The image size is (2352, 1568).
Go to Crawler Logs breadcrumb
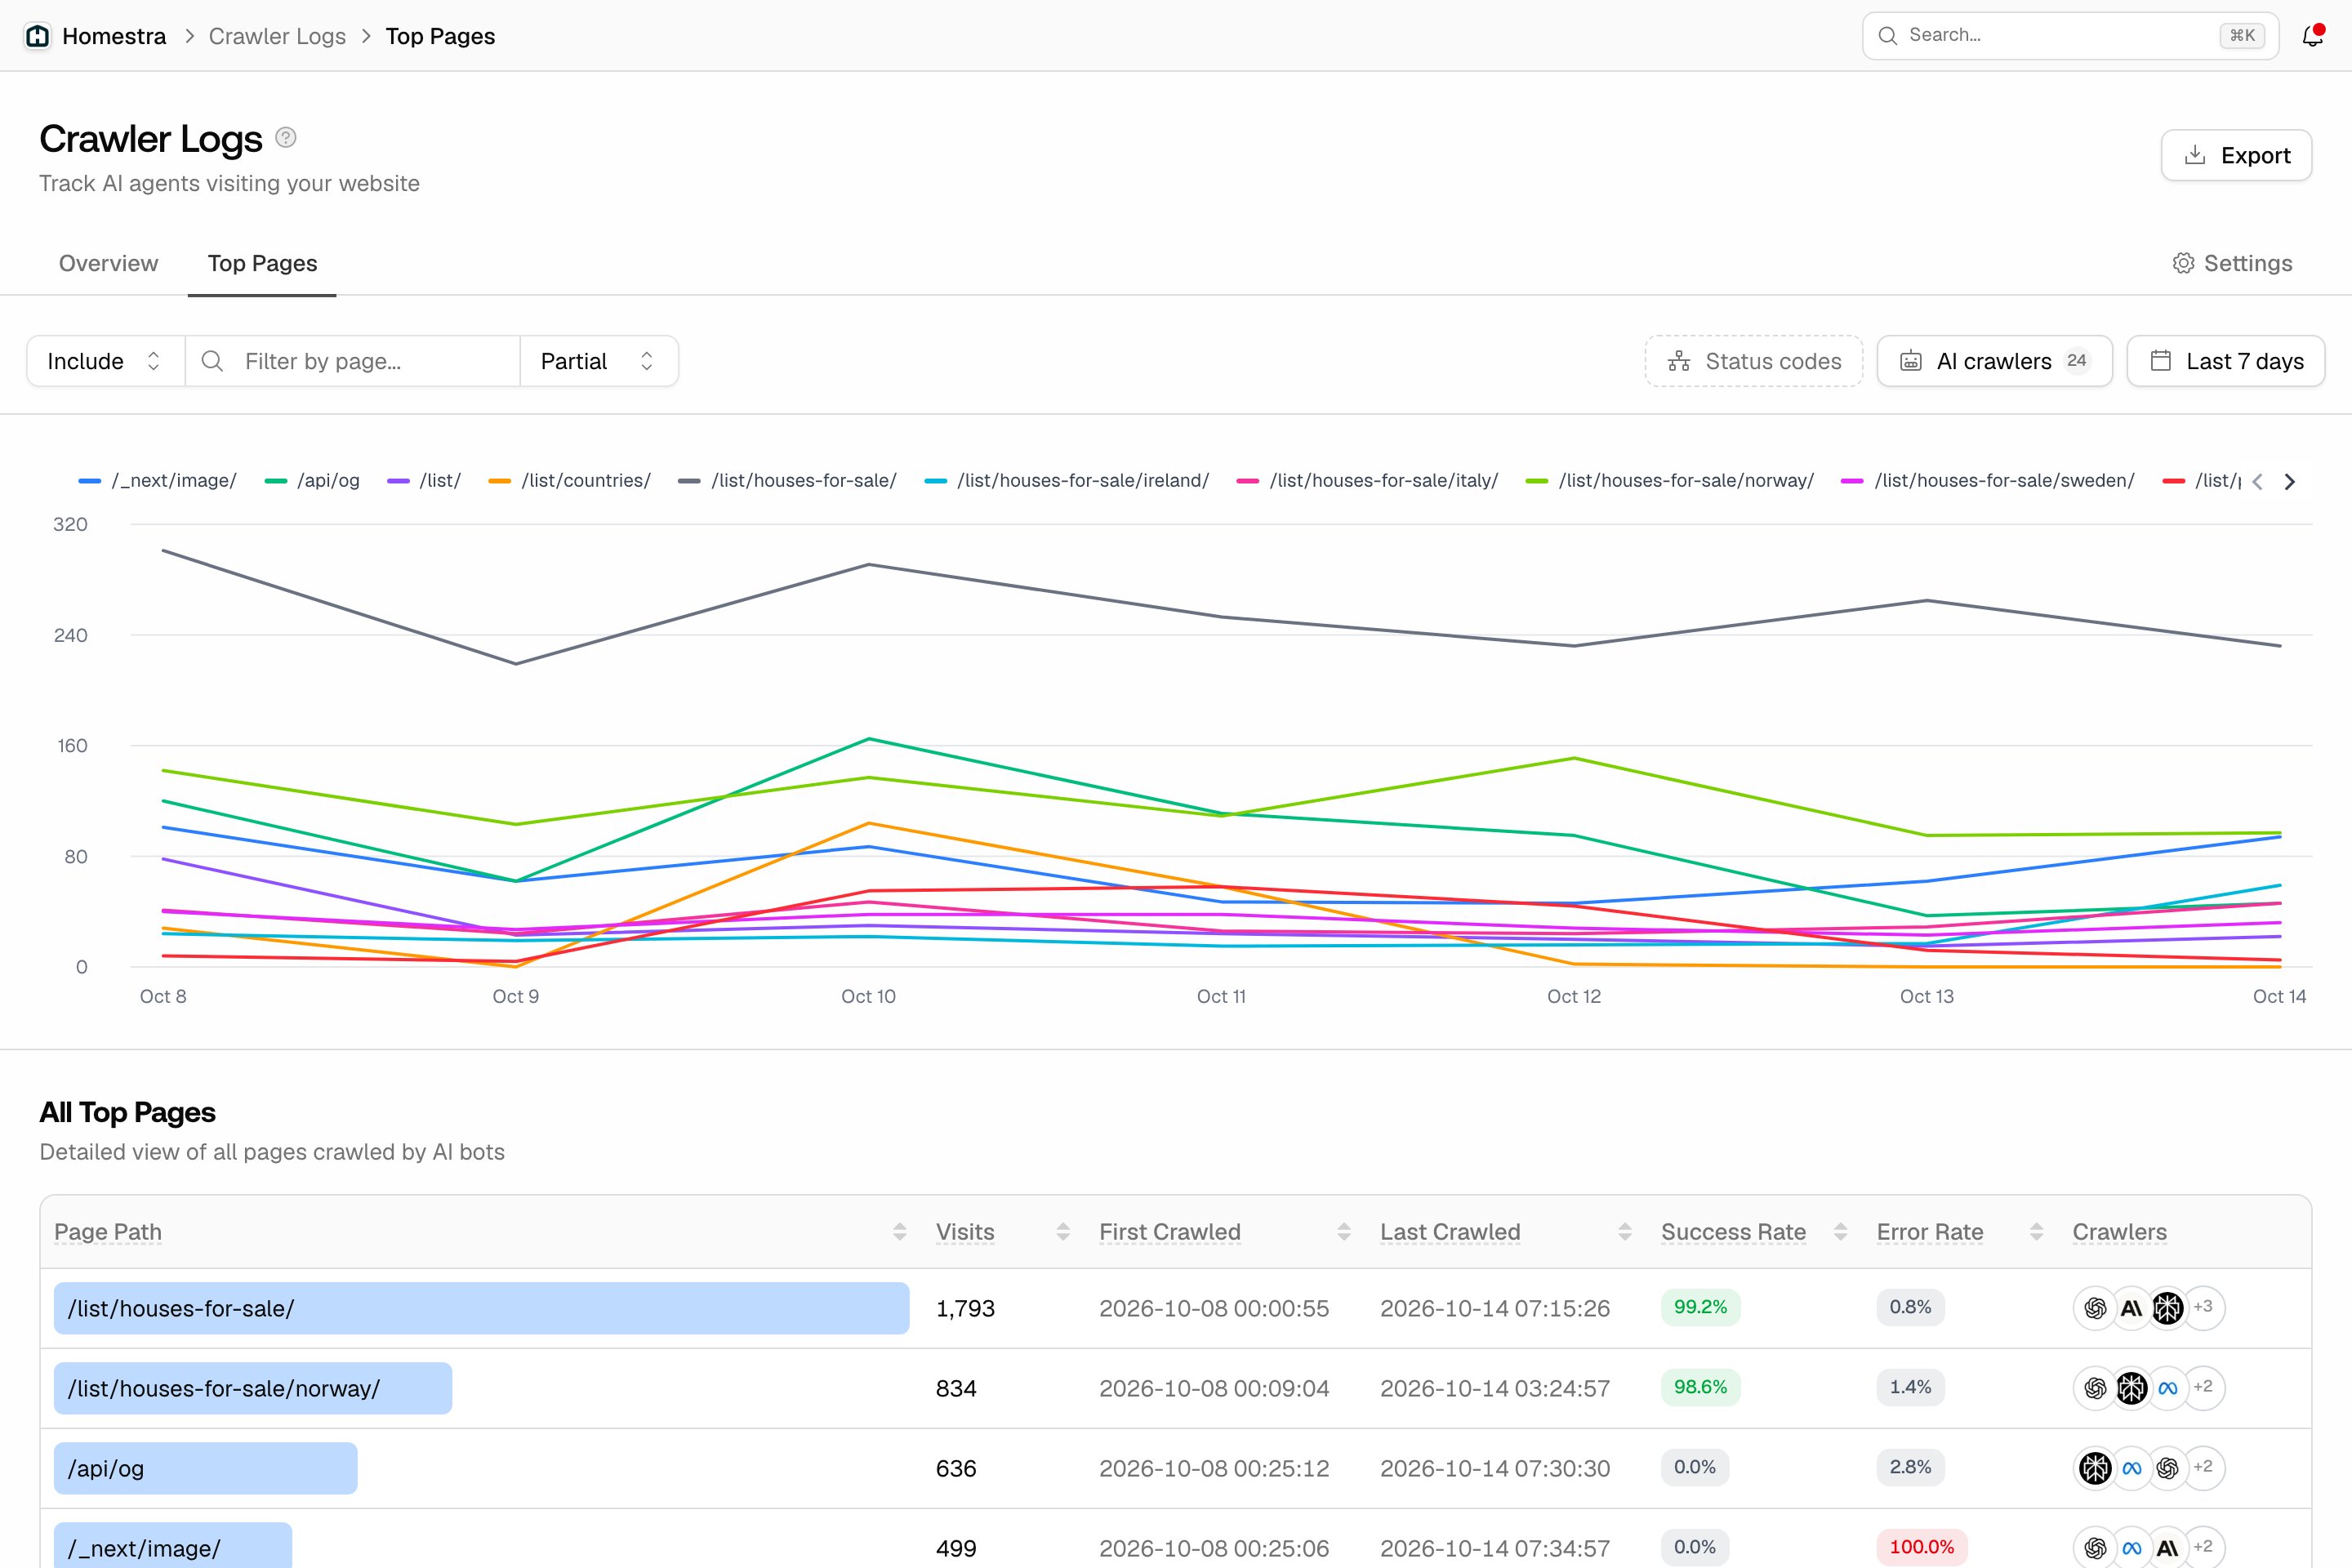[277, 36]
